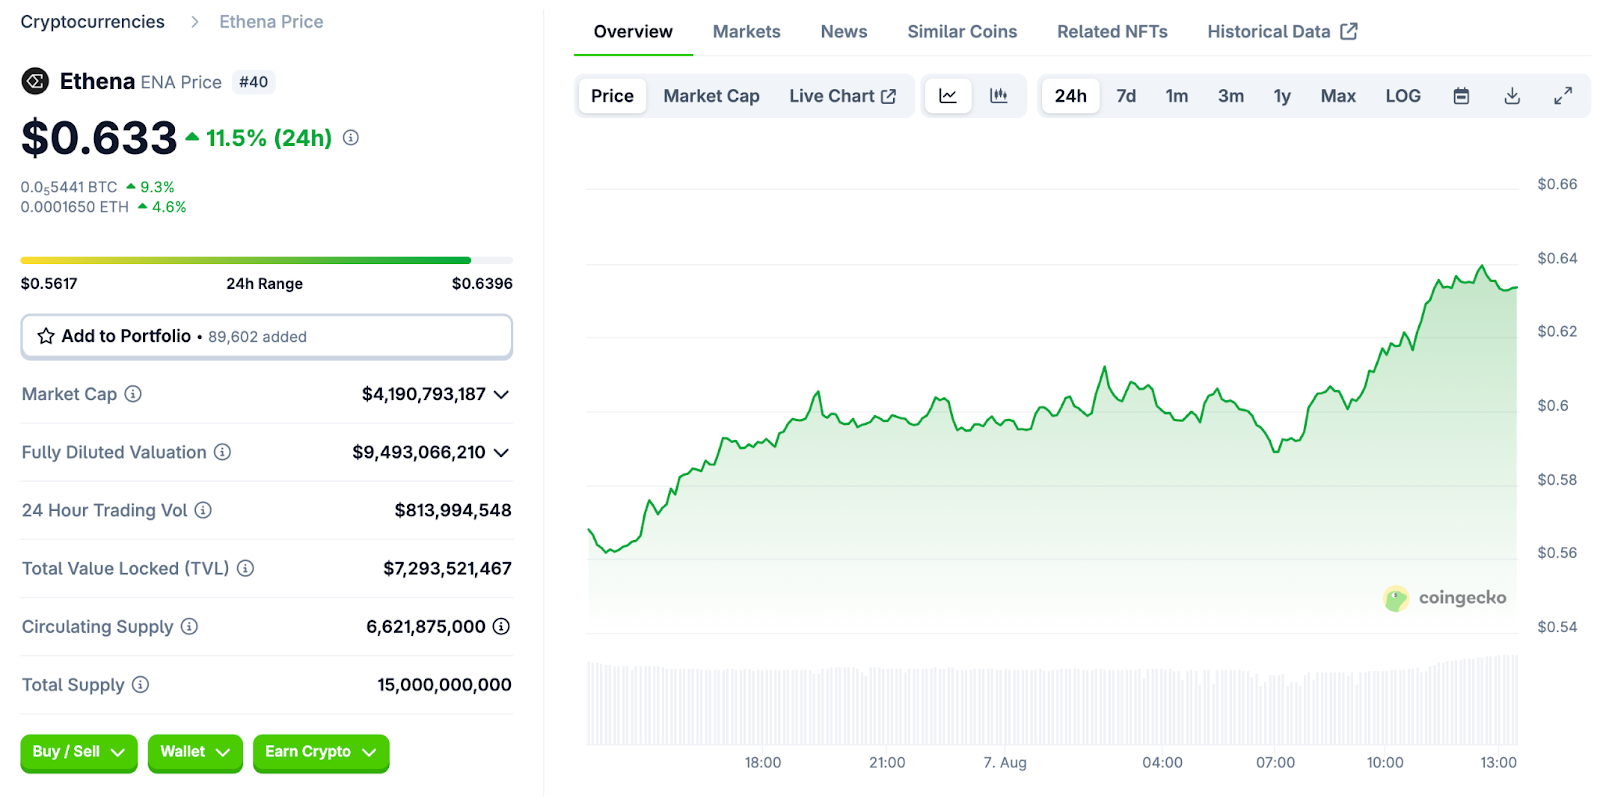Select 24h time range
This screenshot has height=797, width=1600.
tap(1070, 96)
